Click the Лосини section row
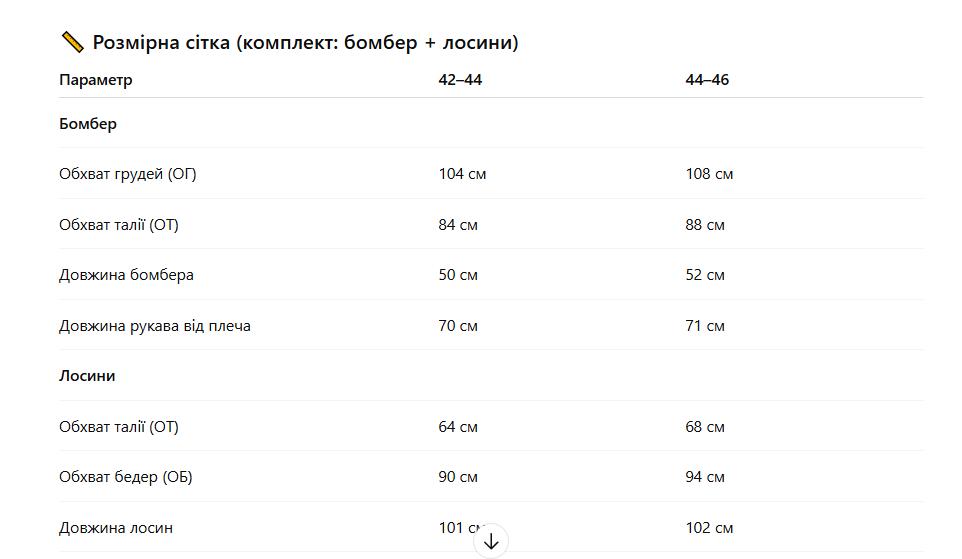962x559 pixels. [491, 376]
